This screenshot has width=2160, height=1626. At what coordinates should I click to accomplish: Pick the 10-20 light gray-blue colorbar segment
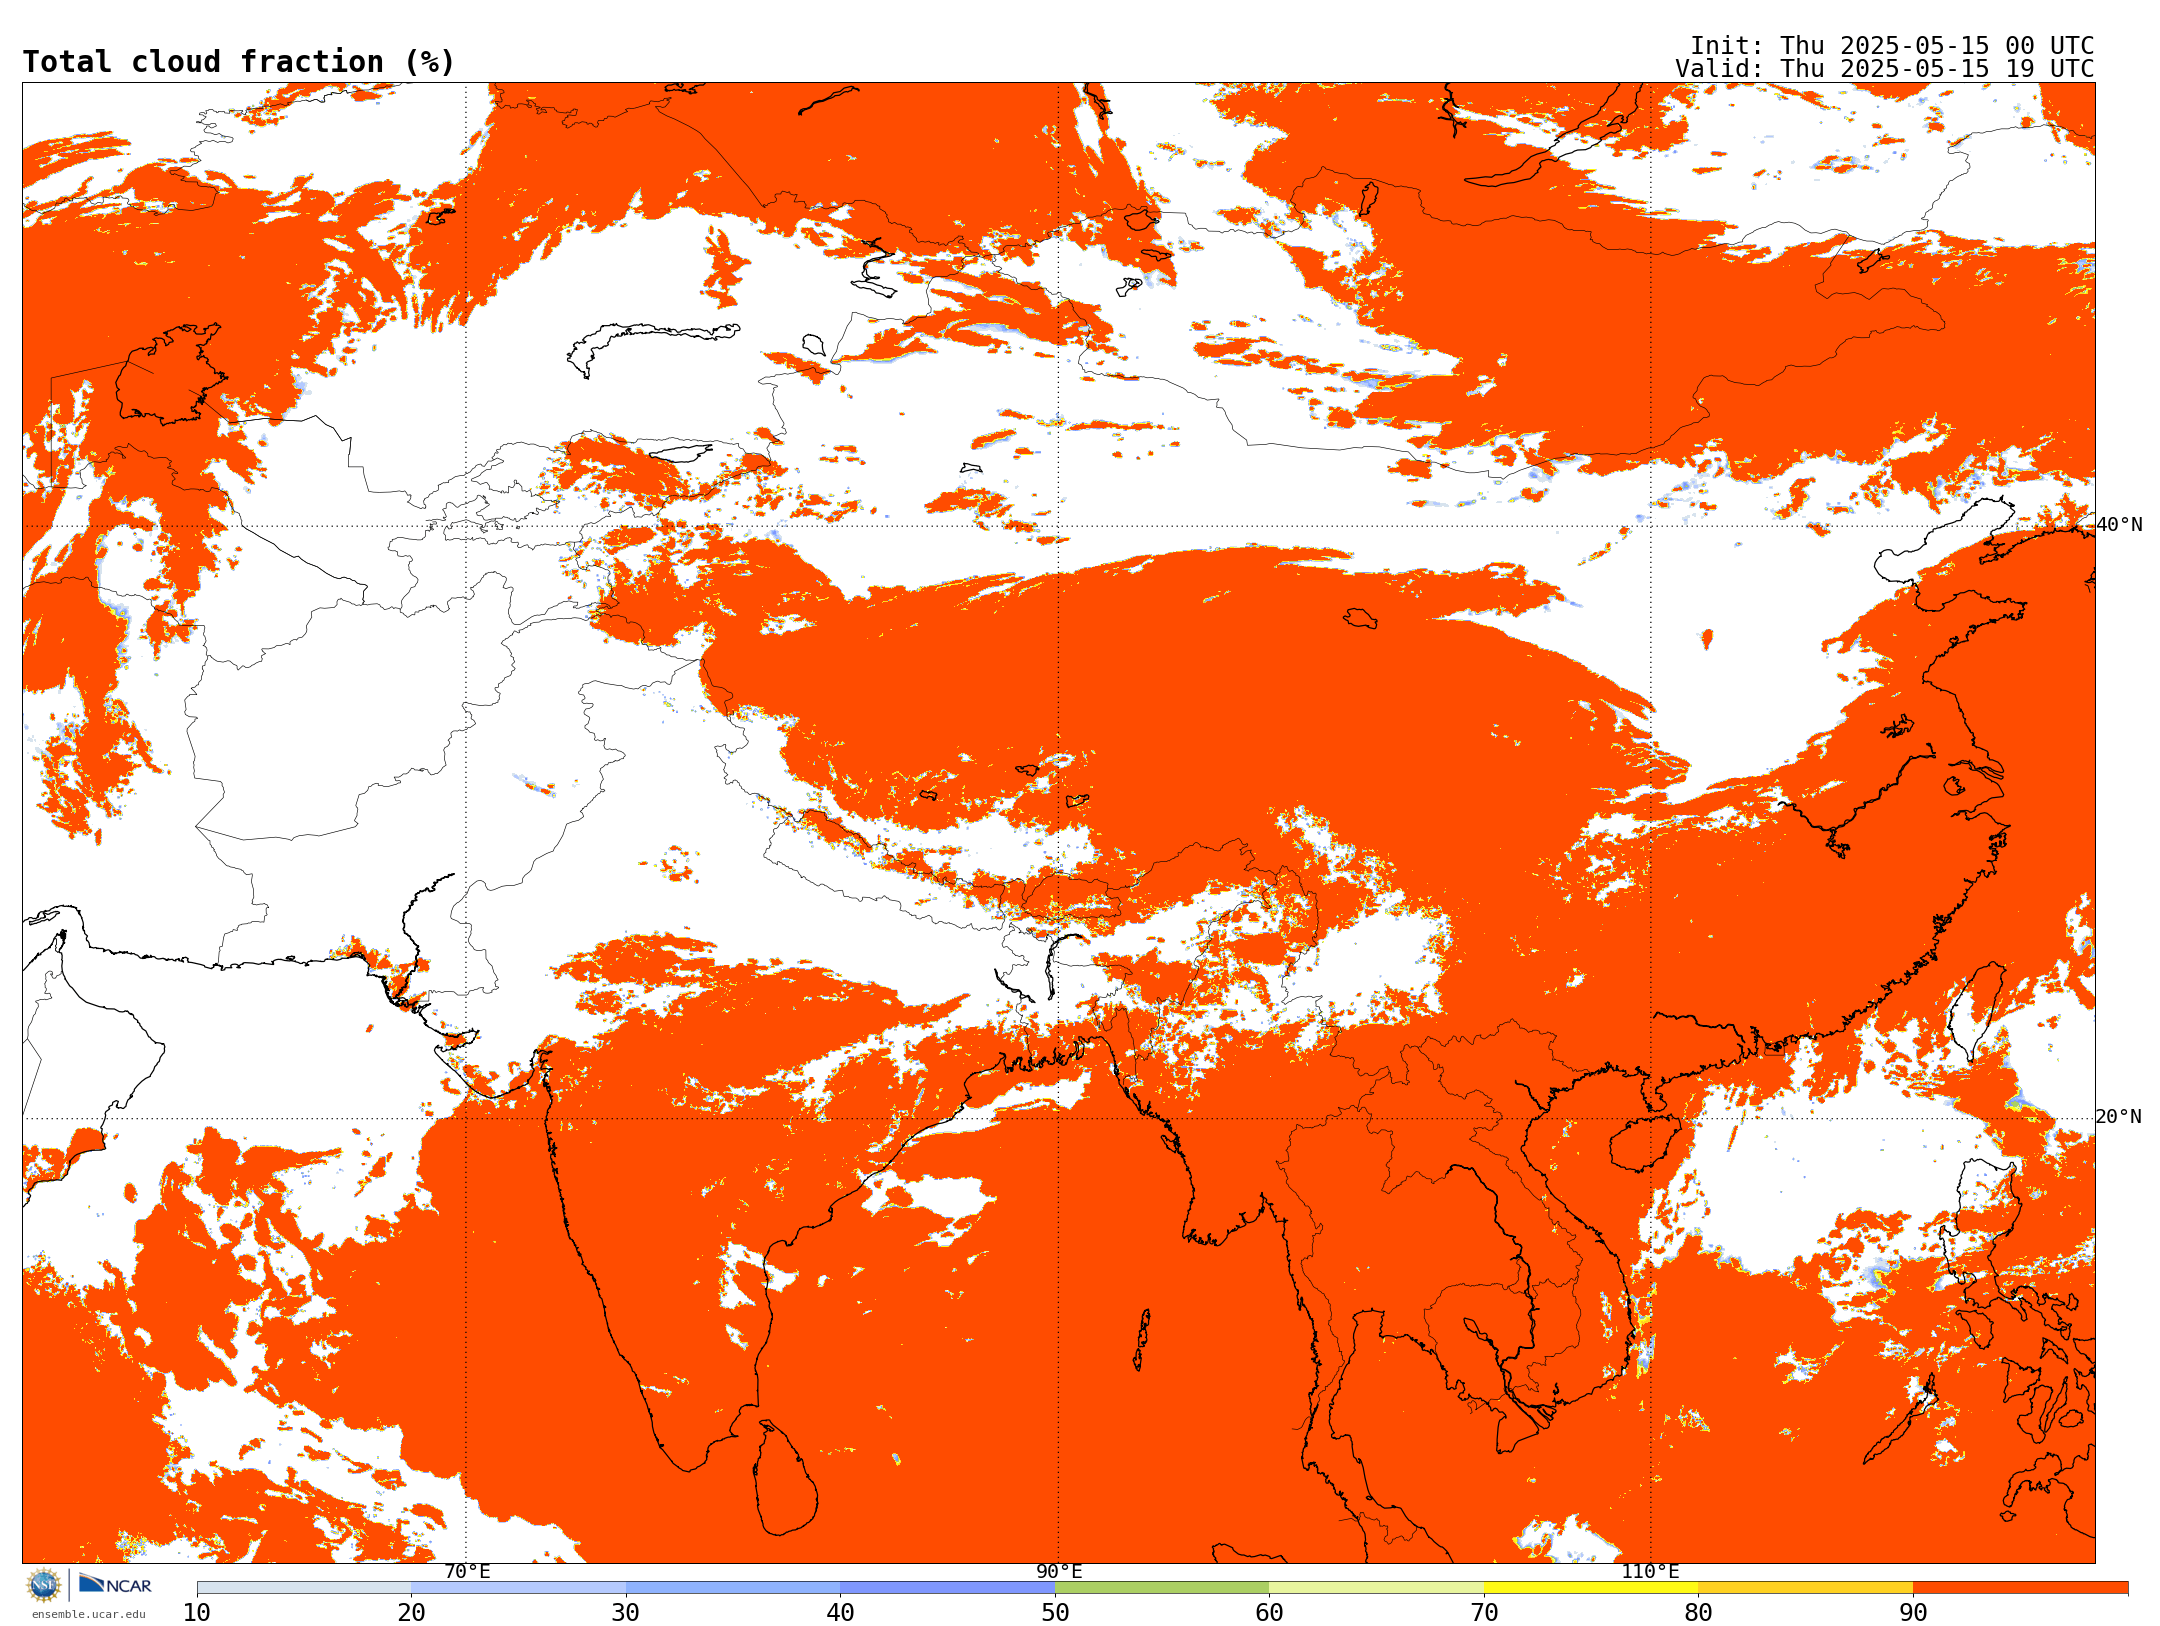pyautogui.click(x=304, y=1588)
